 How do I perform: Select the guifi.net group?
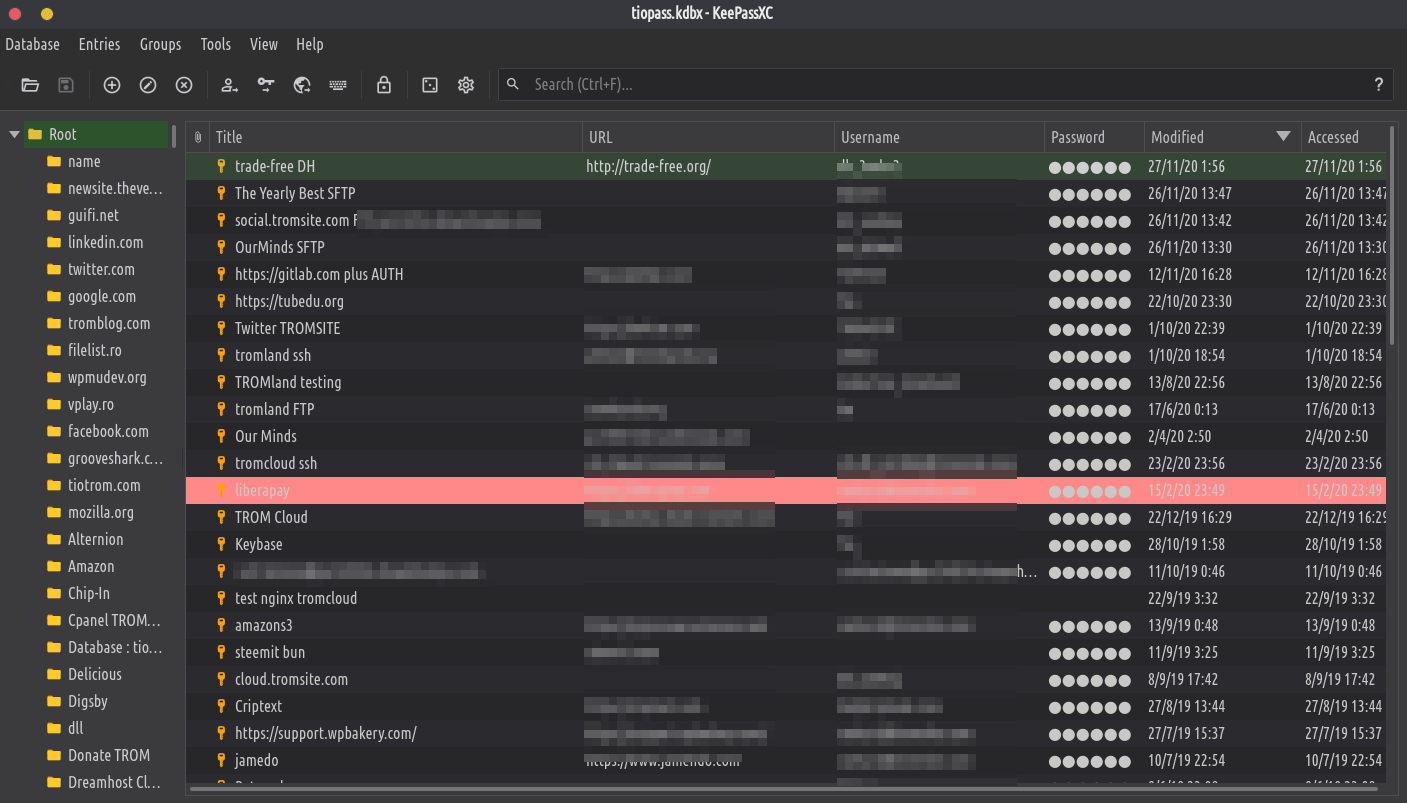pyautogui.click(x=93, y=215)
